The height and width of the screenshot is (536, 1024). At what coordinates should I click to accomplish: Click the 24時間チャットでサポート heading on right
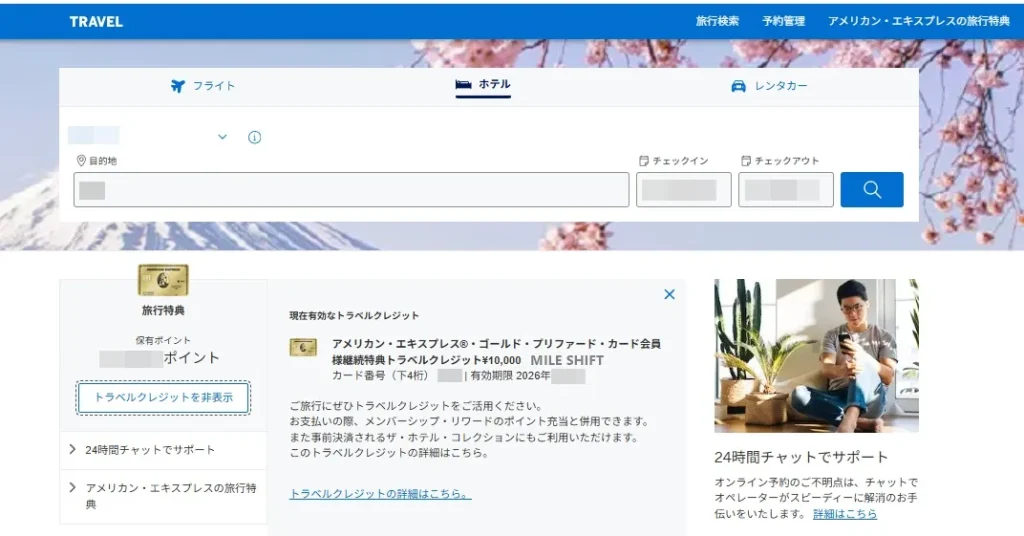(801, 457)
